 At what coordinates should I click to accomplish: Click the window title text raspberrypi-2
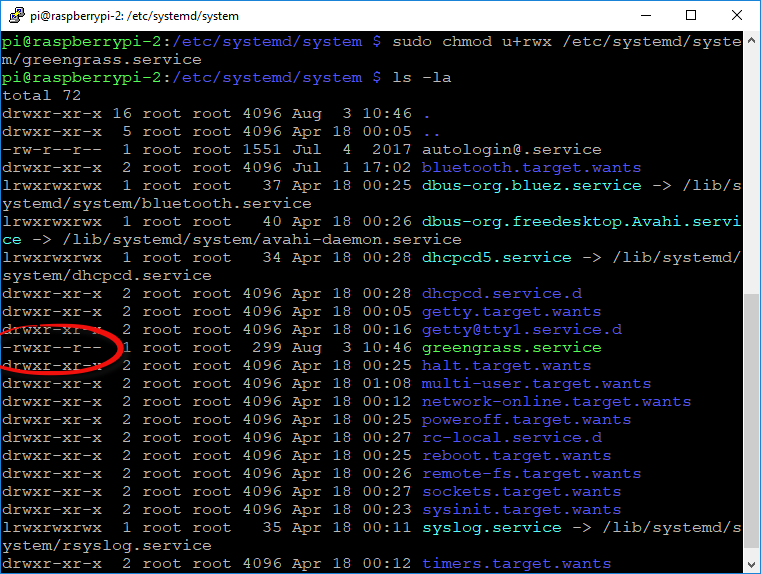point(85,16)
